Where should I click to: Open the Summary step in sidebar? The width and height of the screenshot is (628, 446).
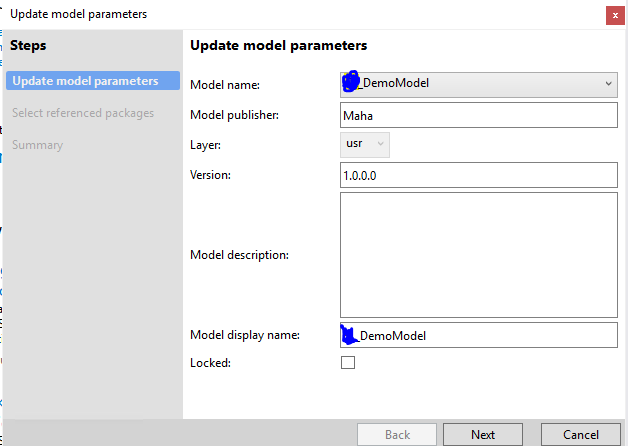37,145
